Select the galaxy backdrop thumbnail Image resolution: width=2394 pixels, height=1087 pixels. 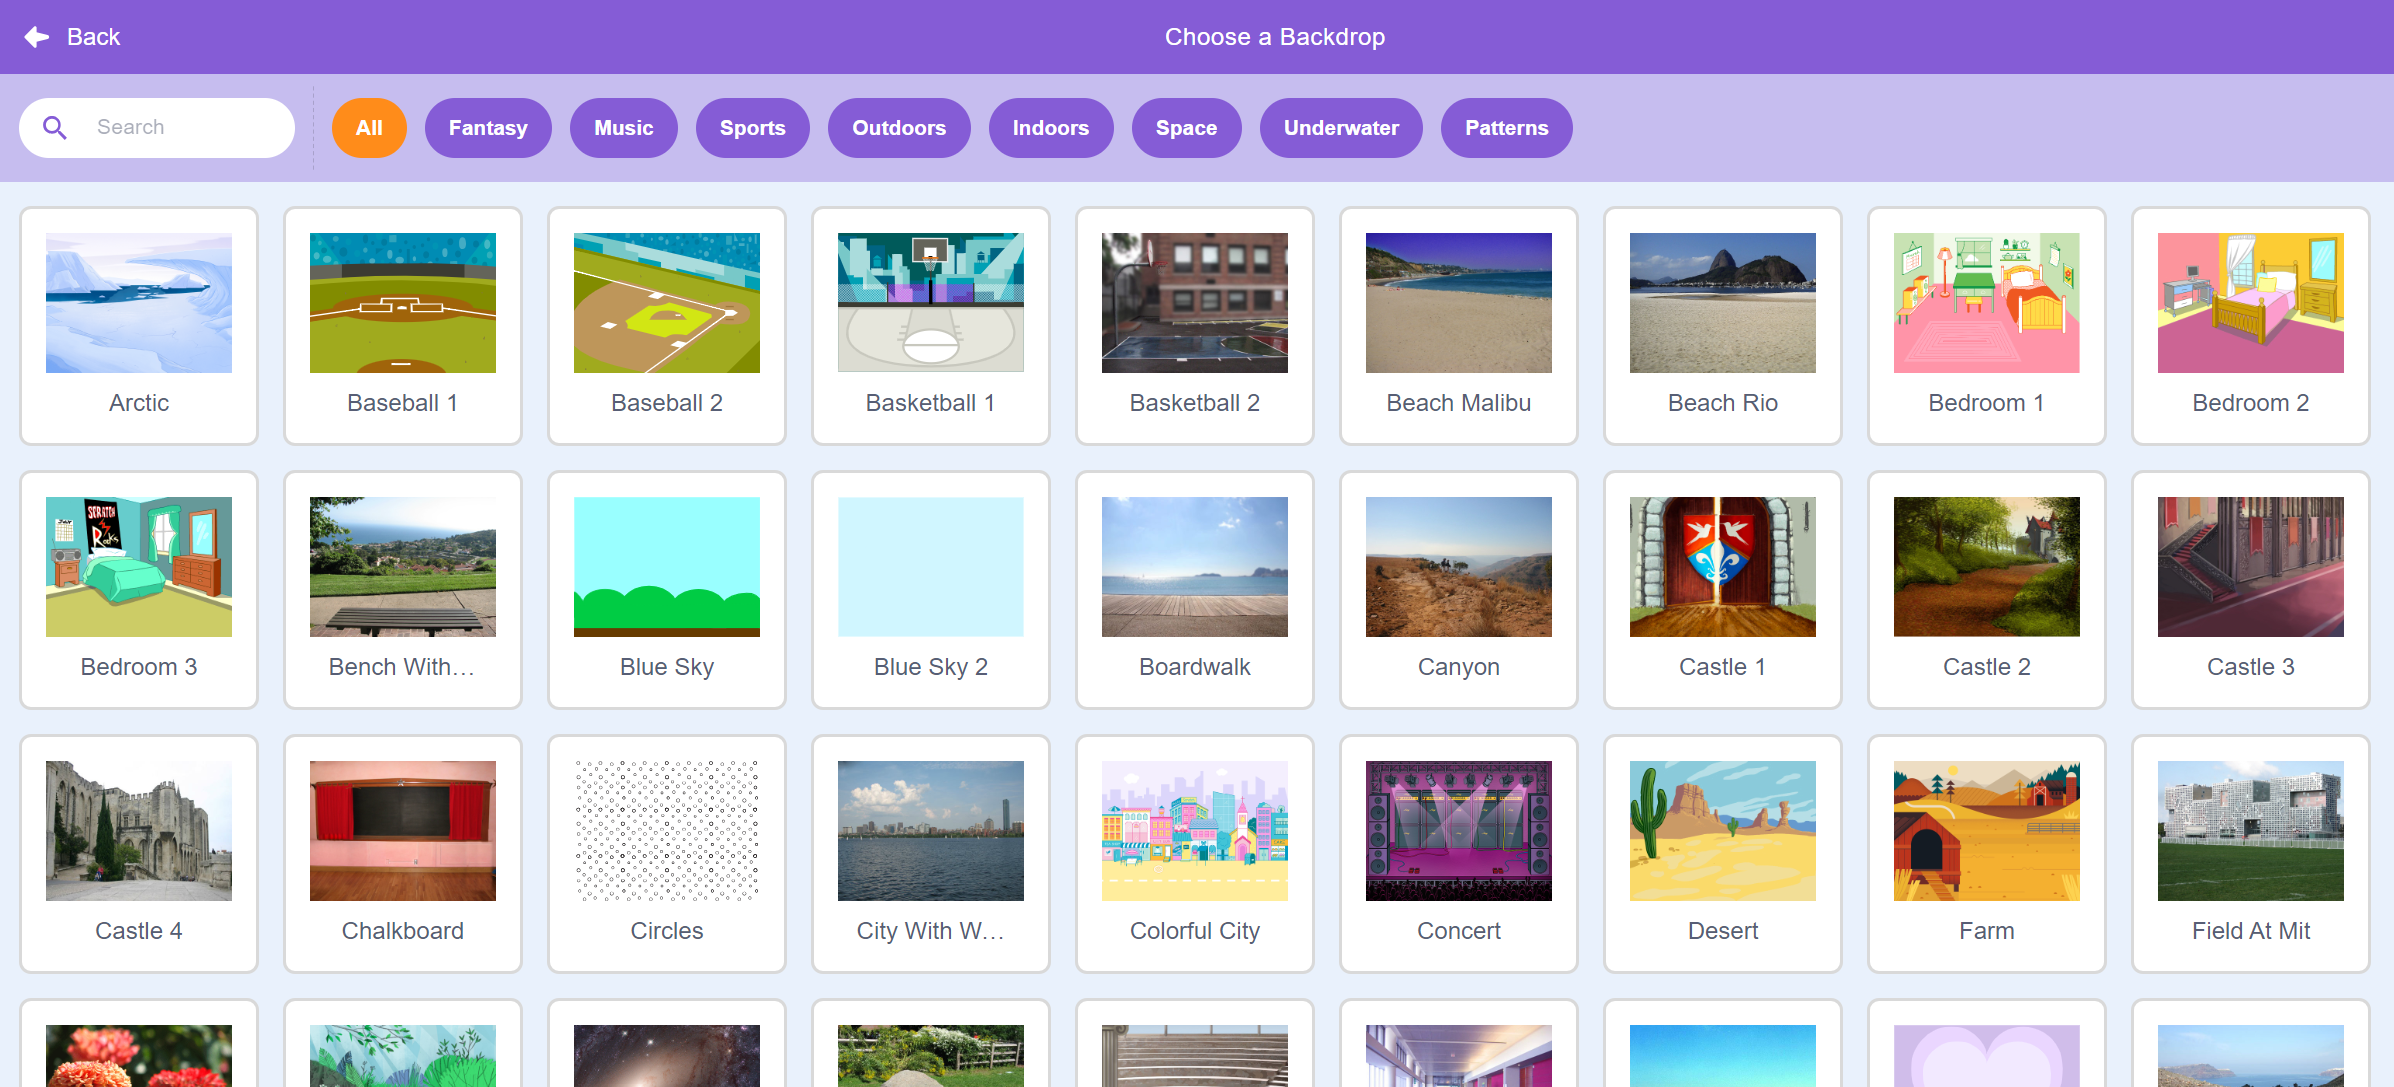[667, 1054]
